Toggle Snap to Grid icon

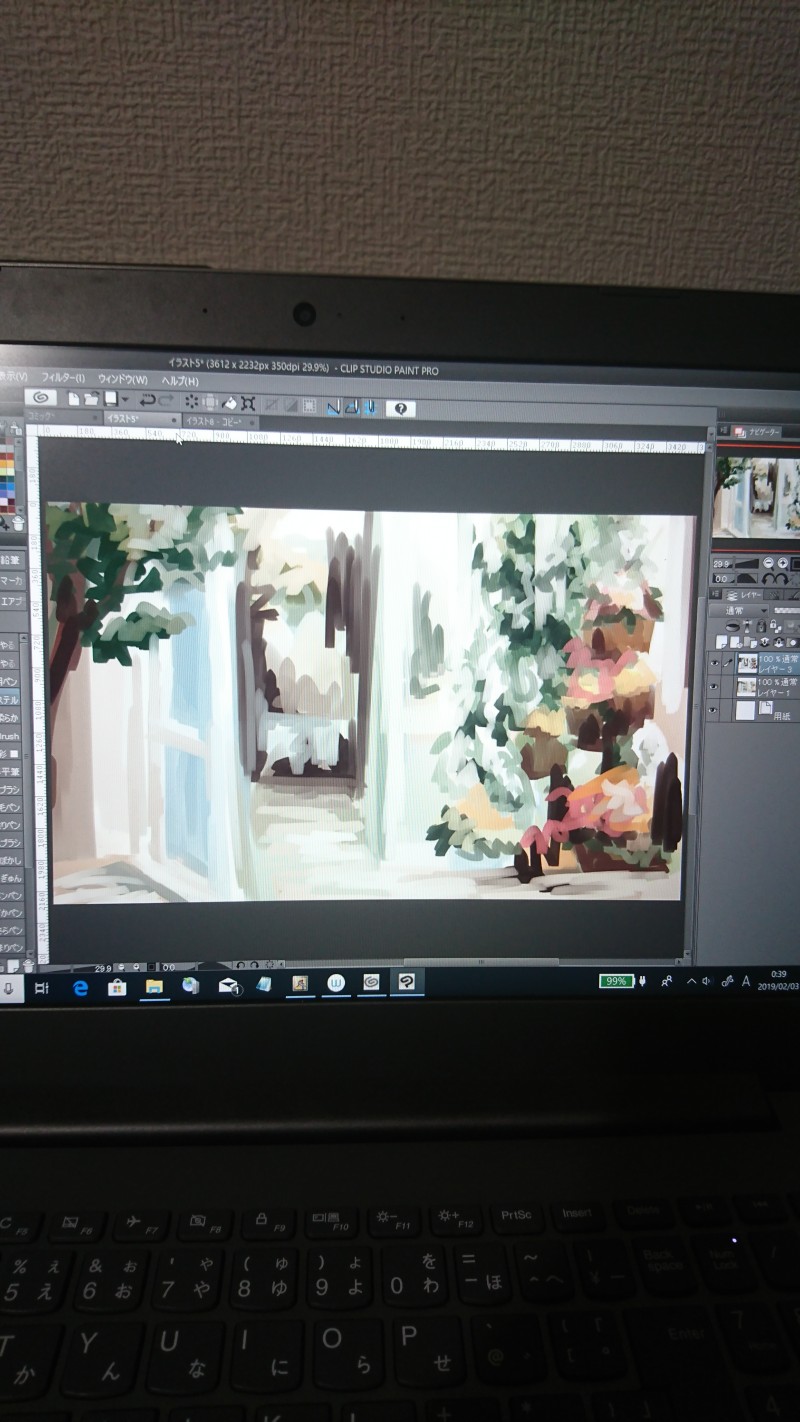coord(370,407)
